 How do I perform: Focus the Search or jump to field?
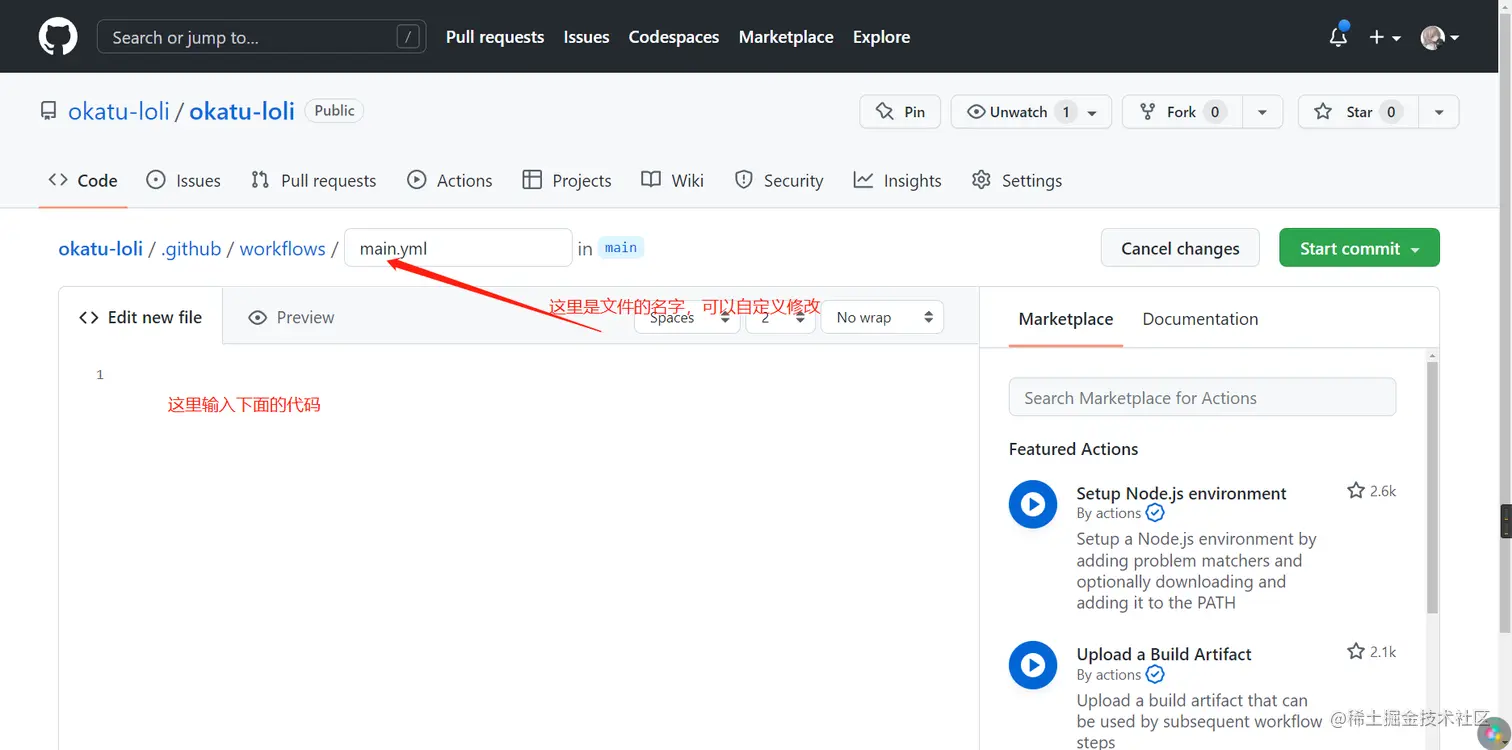click(x=261, y=37)
